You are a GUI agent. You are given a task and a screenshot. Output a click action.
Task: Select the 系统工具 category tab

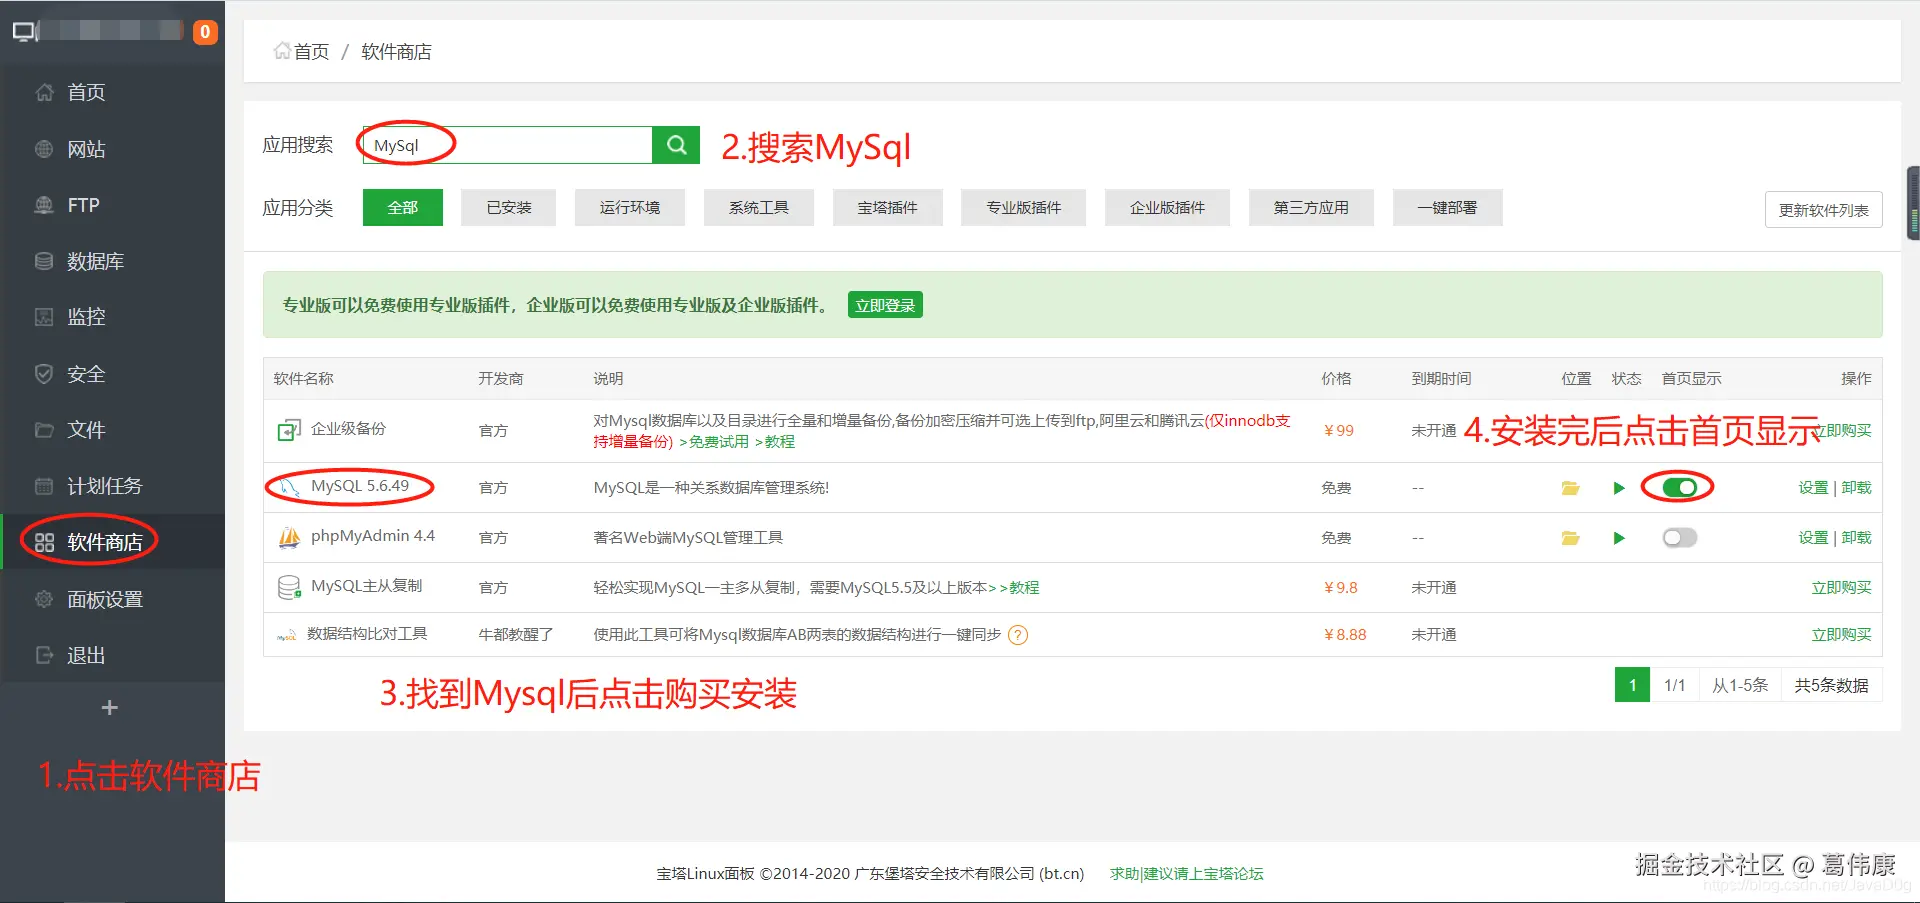coord(759,208)
